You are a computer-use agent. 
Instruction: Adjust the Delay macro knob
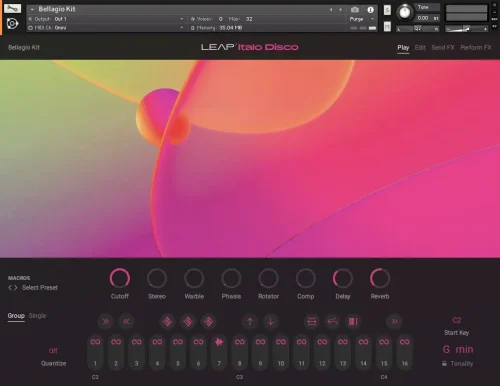[343, 278]
